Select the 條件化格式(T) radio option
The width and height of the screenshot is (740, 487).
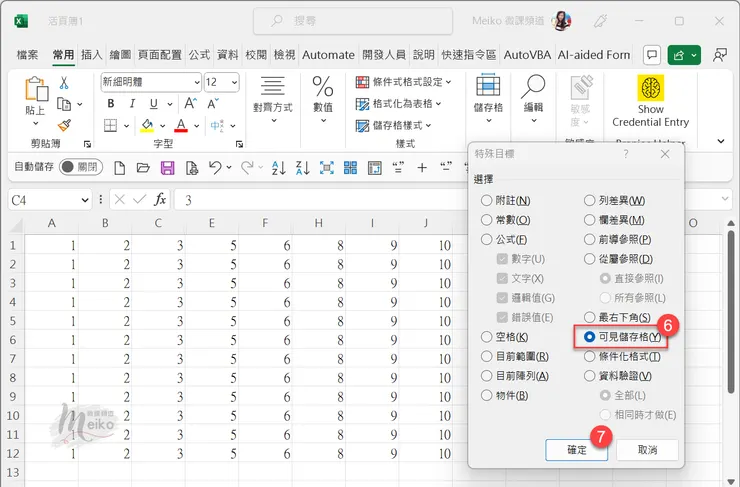click(589, 356)
